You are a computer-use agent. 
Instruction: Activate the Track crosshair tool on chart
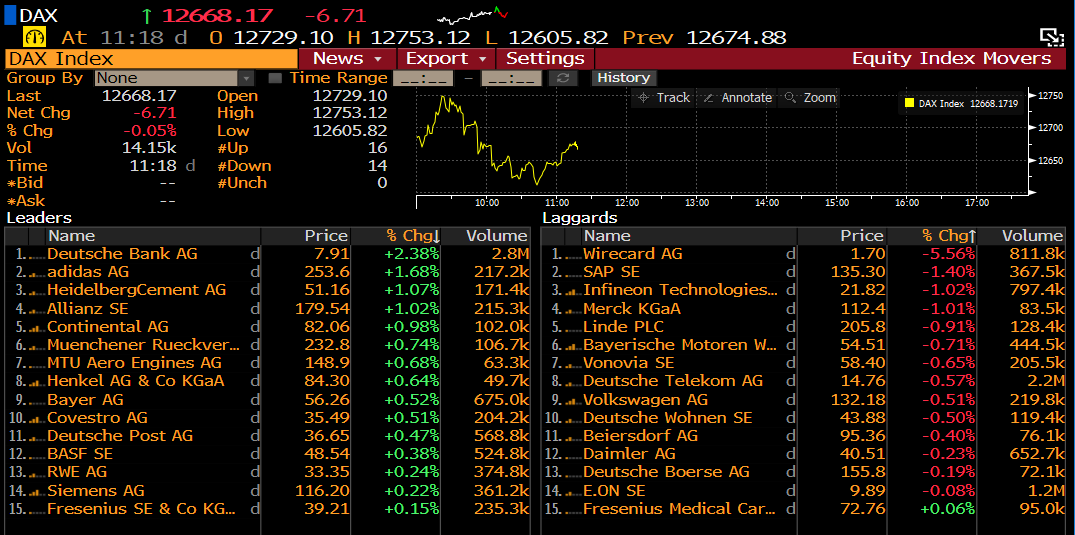[664, 97]
